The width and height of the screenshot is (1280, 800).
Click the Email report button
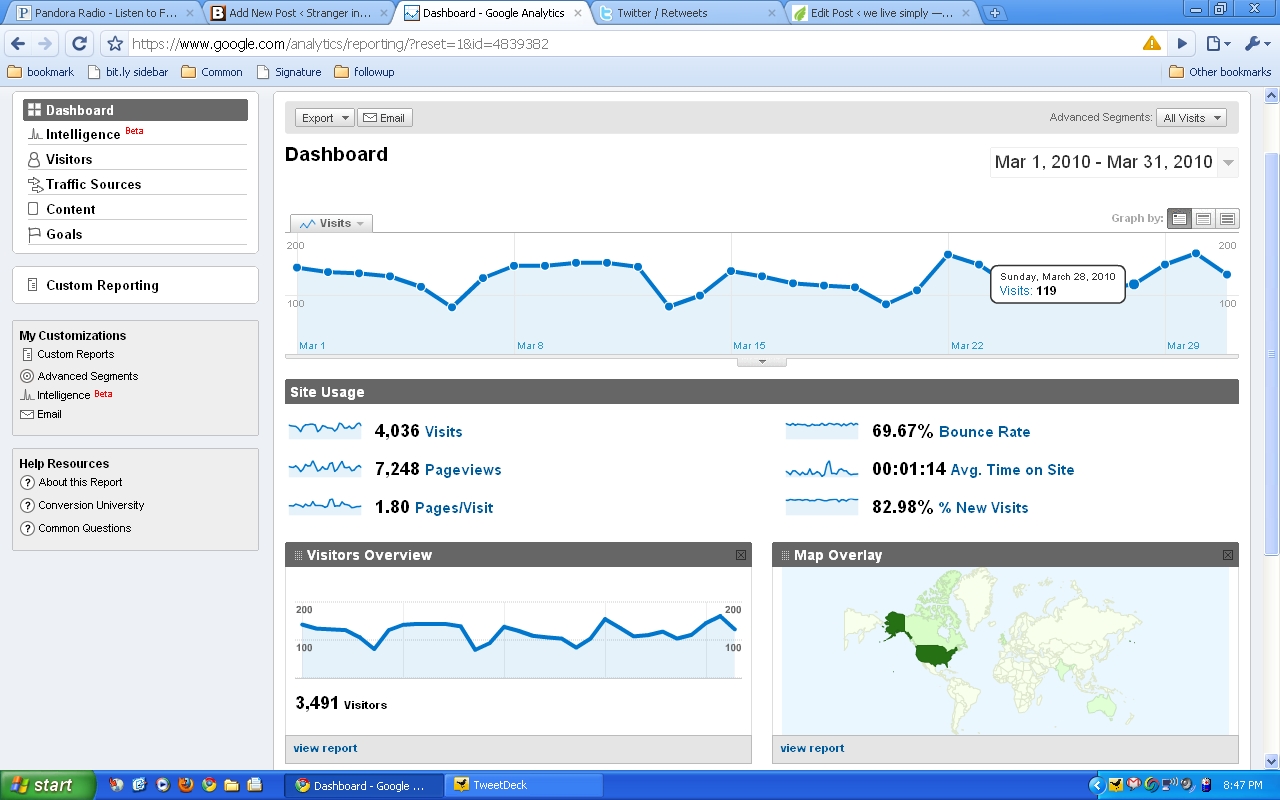click(384, 118)
